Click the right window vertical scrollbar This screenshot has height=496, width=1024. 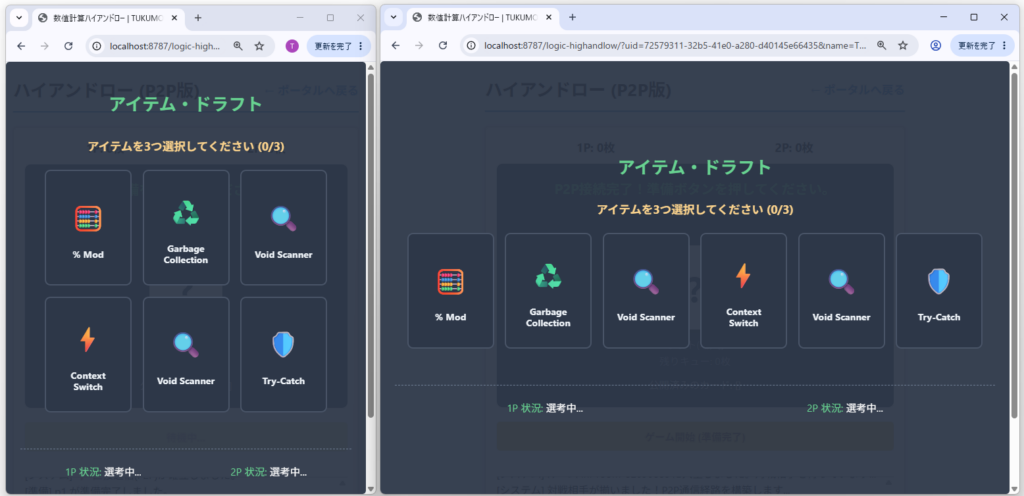[x=1014, y=247]
